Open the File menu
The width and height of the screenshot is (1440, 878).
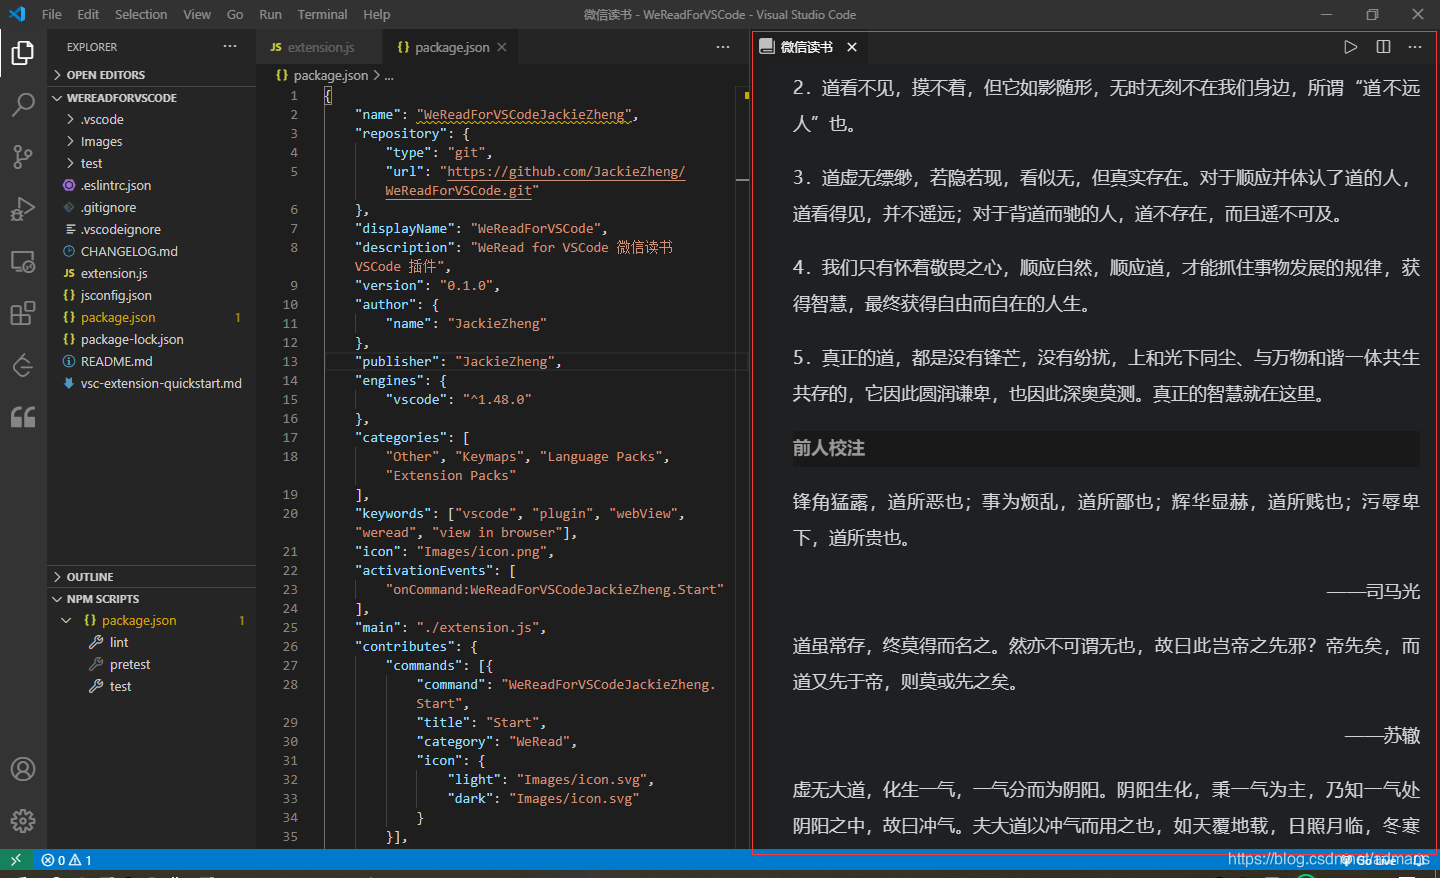coord(52,14)
